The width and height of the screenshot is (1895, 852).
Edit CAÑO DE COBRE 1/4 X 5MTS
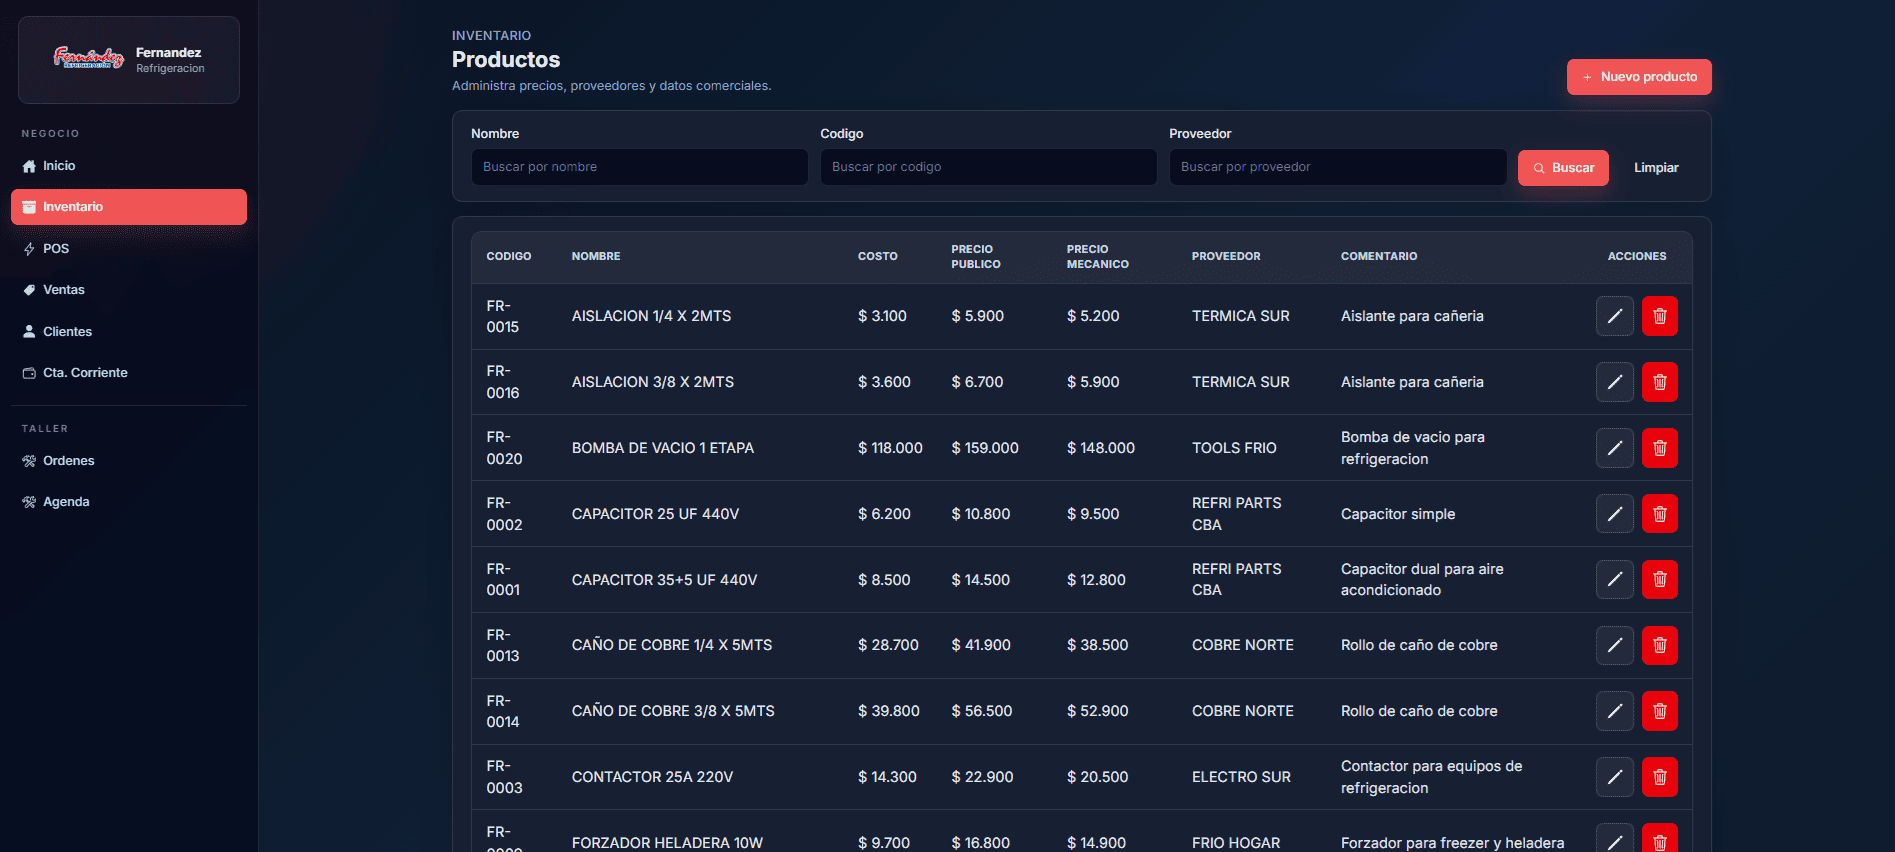tap(1614, 645)
